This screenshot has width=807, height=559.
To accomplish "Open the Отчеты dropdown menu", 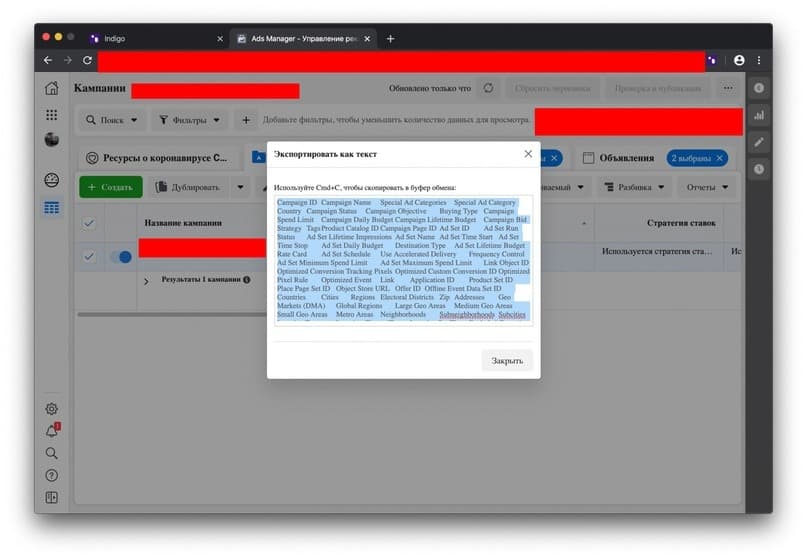I will [x=707, y=187].
